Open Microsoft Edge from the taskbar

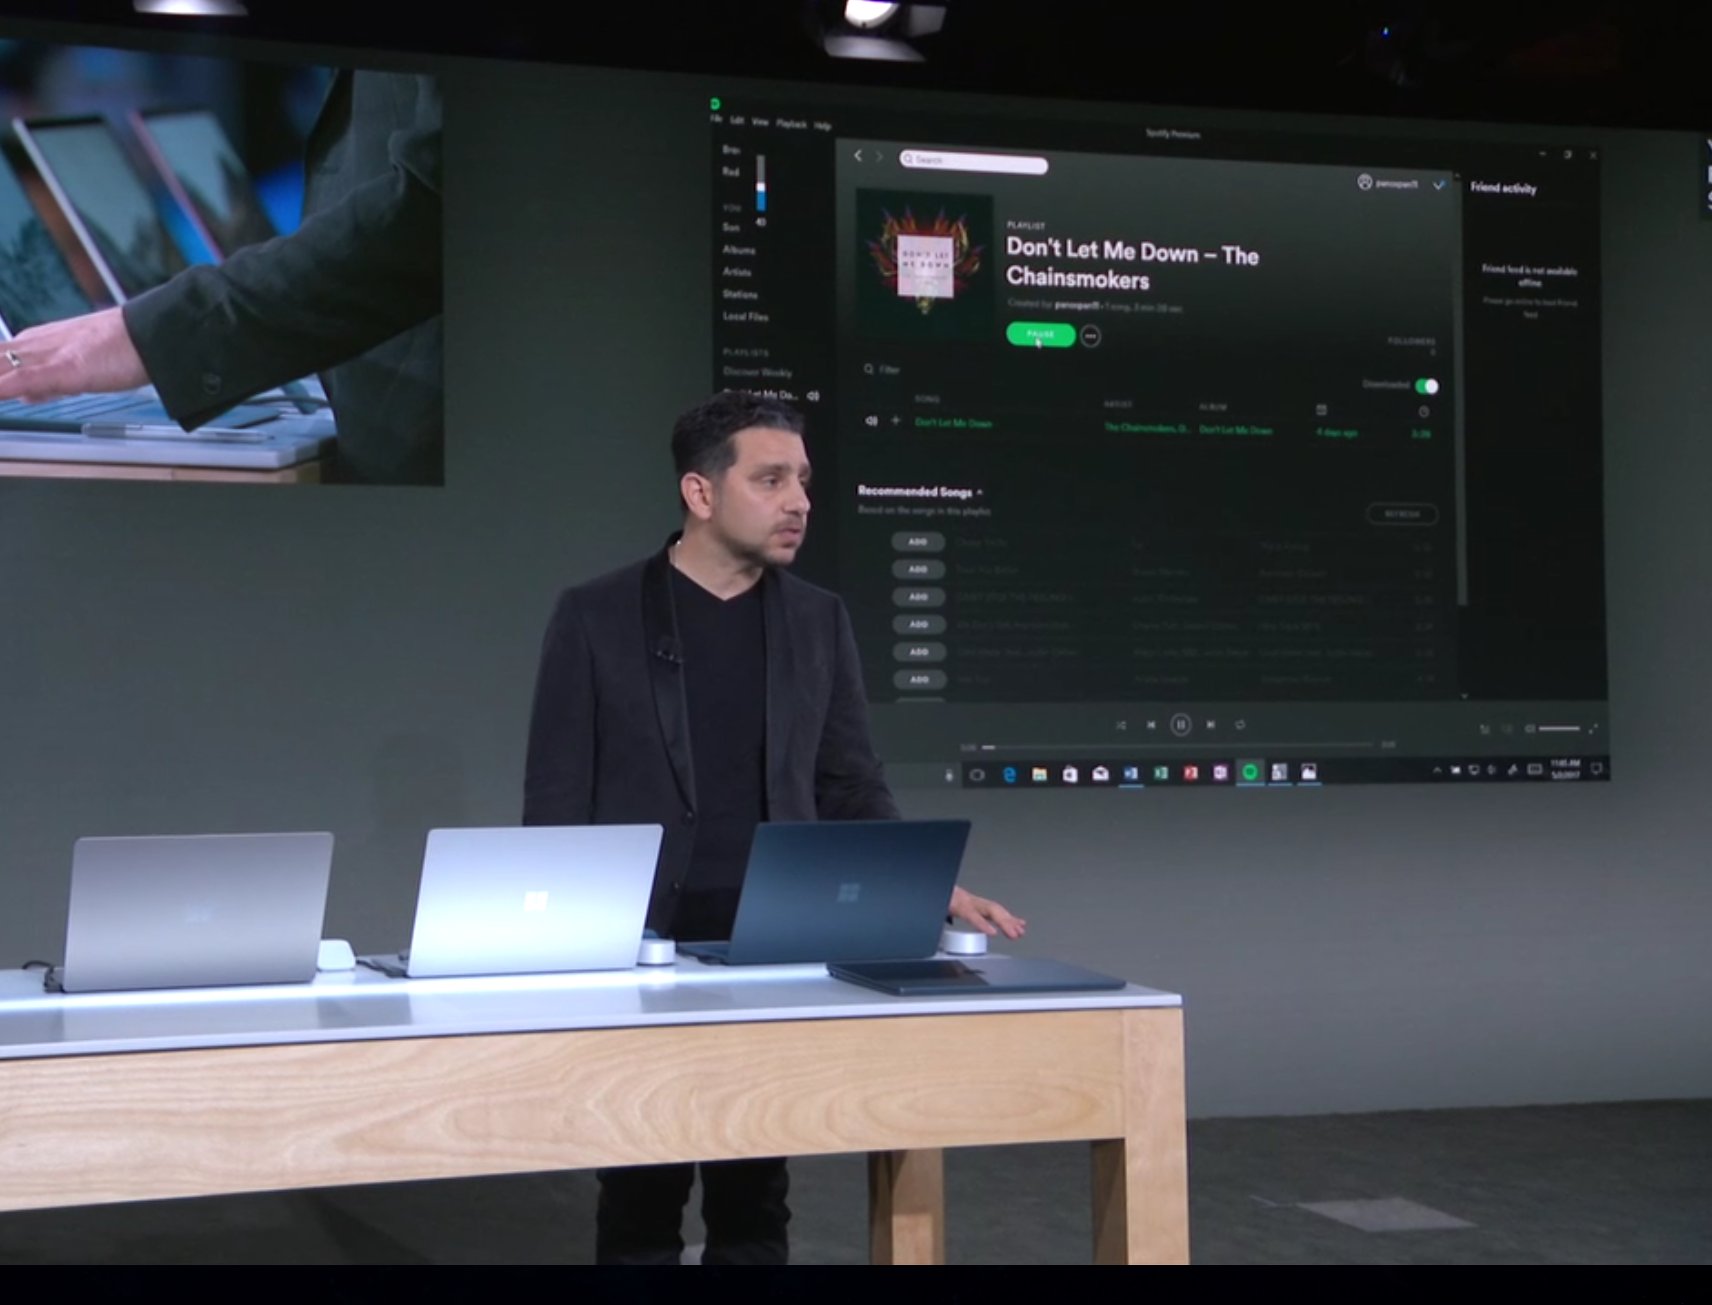[x=1009, y=774]
